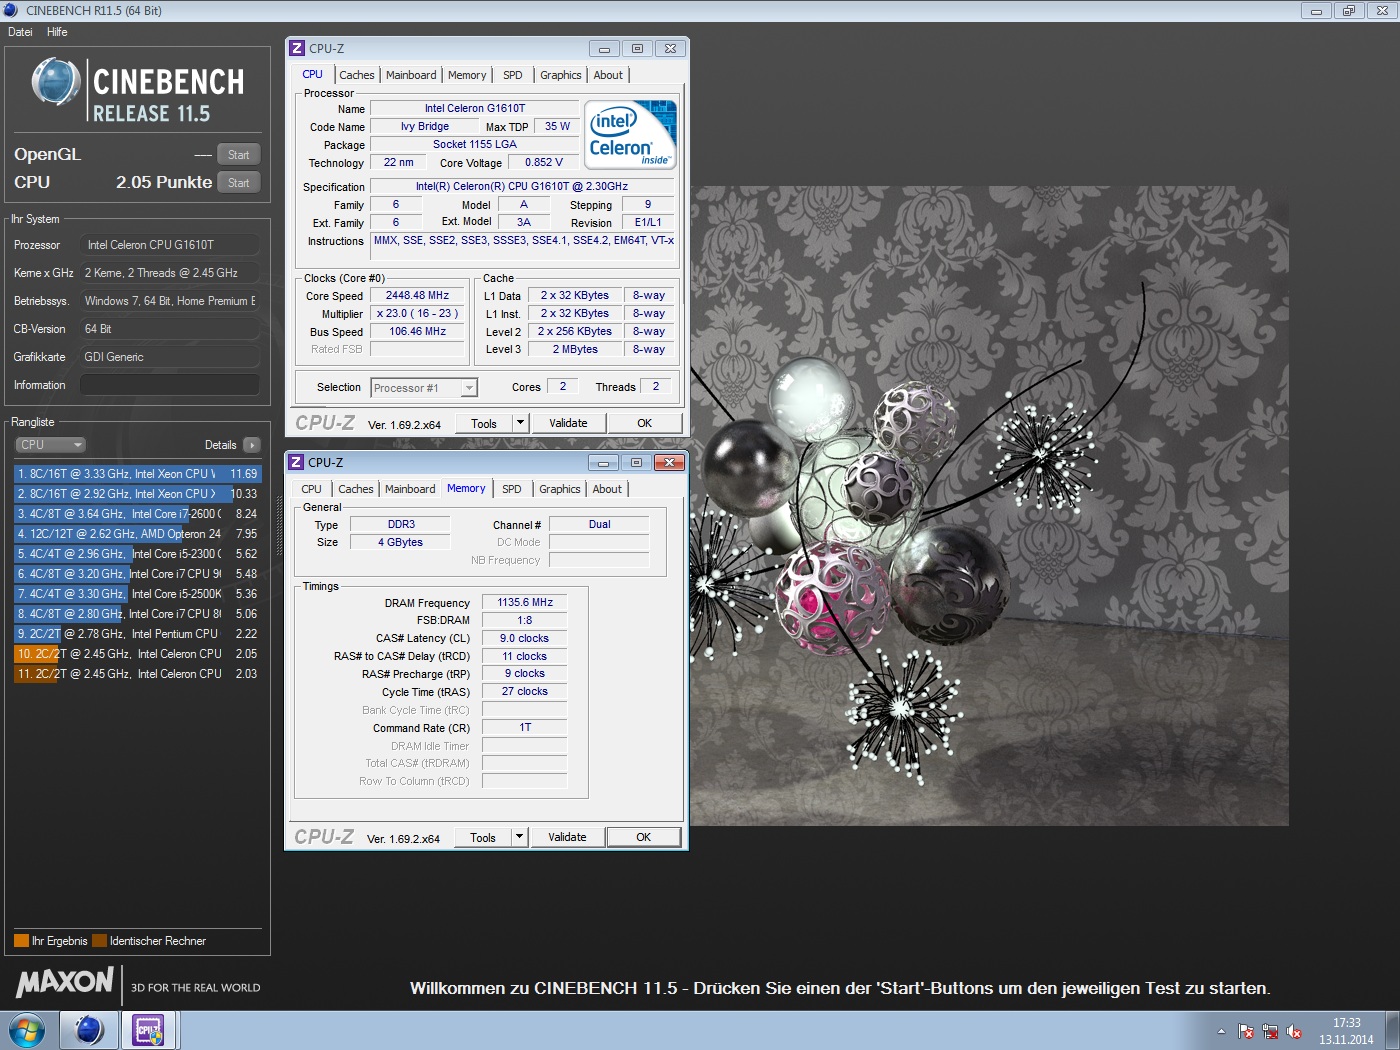Click Tools button in lower CPU-Z
The width and height of the screenshot is (1400, 1050).
coord(483,837)
